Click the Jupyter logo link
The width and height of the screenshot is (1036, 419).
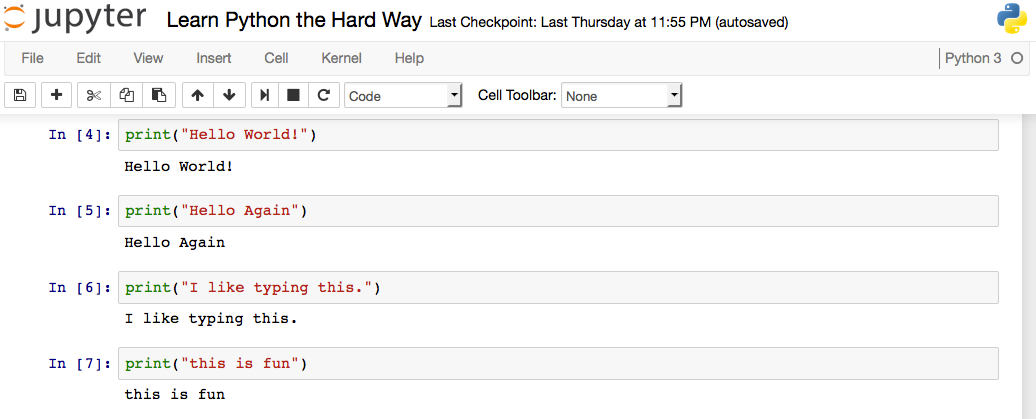(75, 20)
